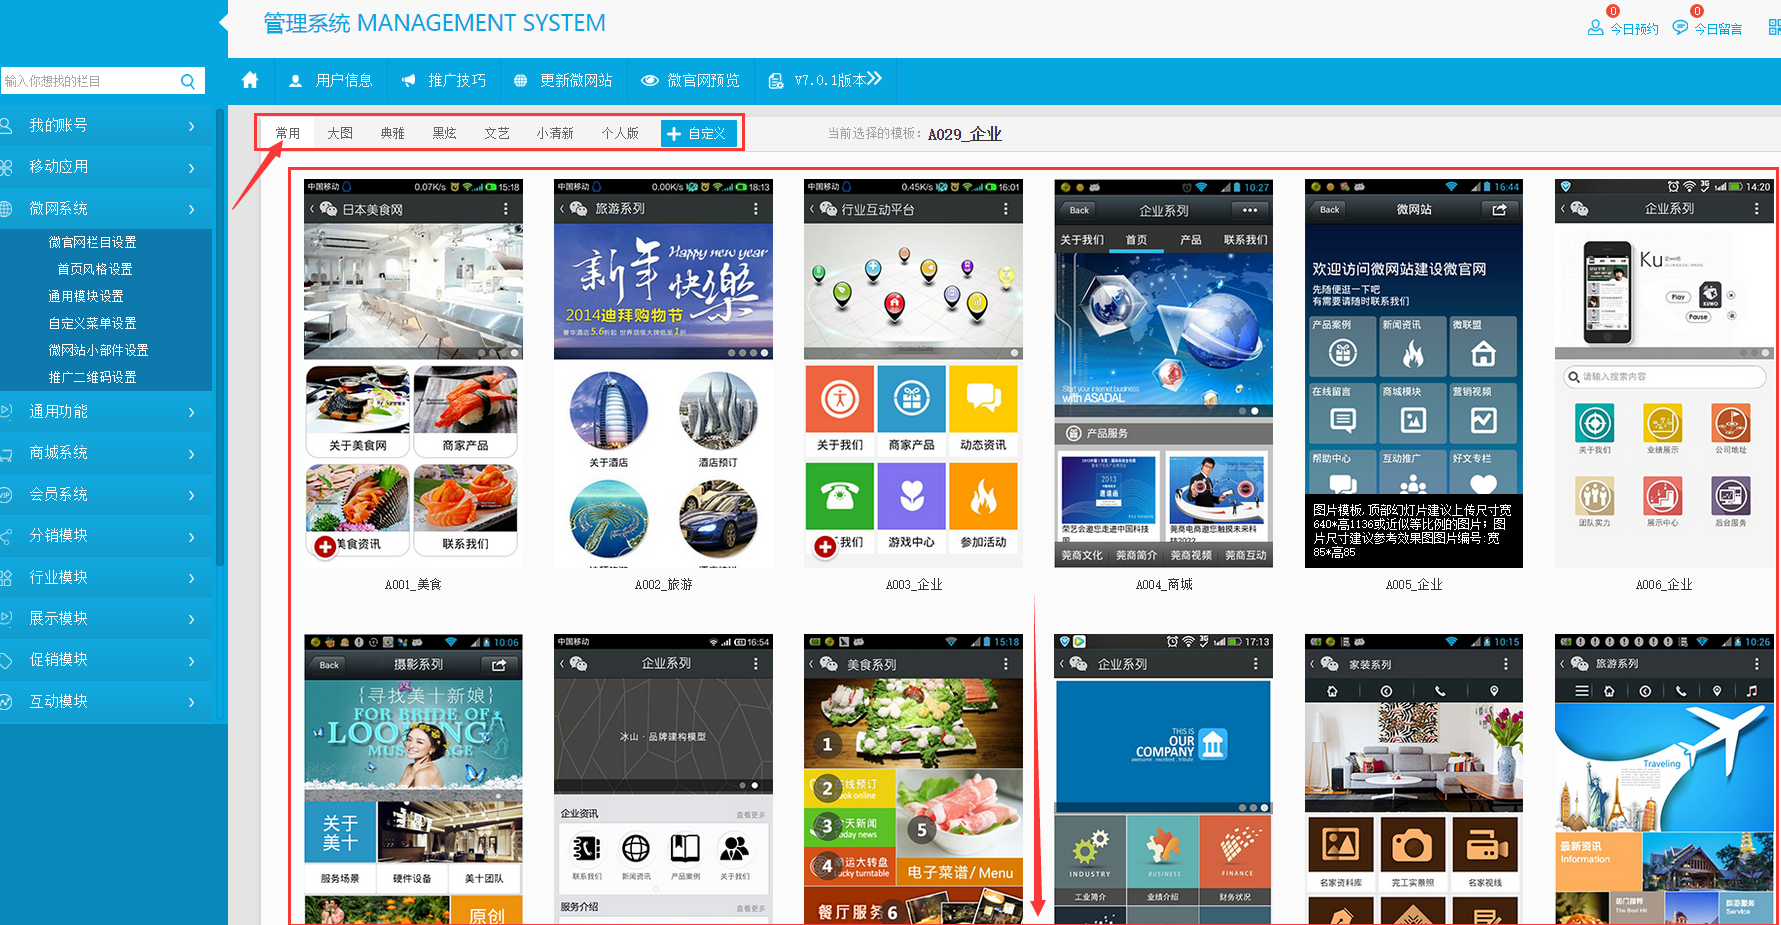Expand 分销模块 sidebar section

[x=105, y=536]
